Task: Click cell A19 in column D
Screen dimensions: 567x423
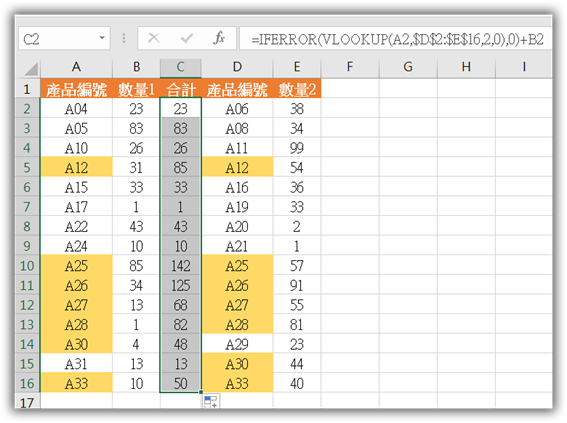Action: pyautogui.click(x=237, y=206)
